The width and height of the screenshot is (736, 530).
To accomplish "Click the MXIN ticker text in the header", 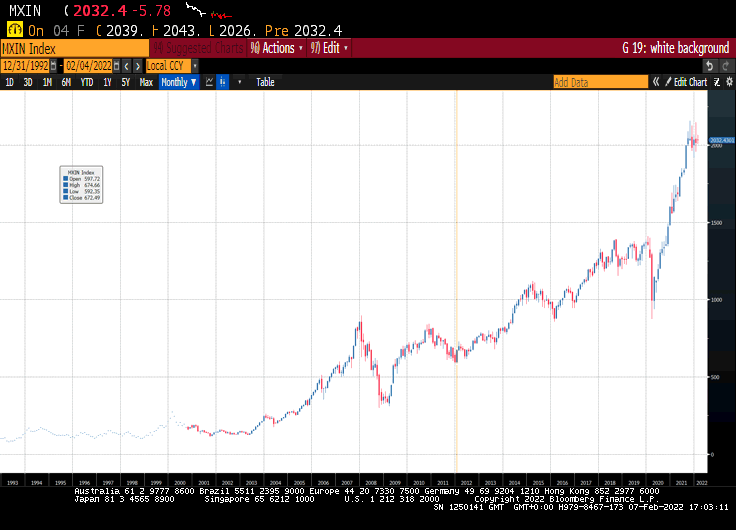I will [x=25, y=11].
